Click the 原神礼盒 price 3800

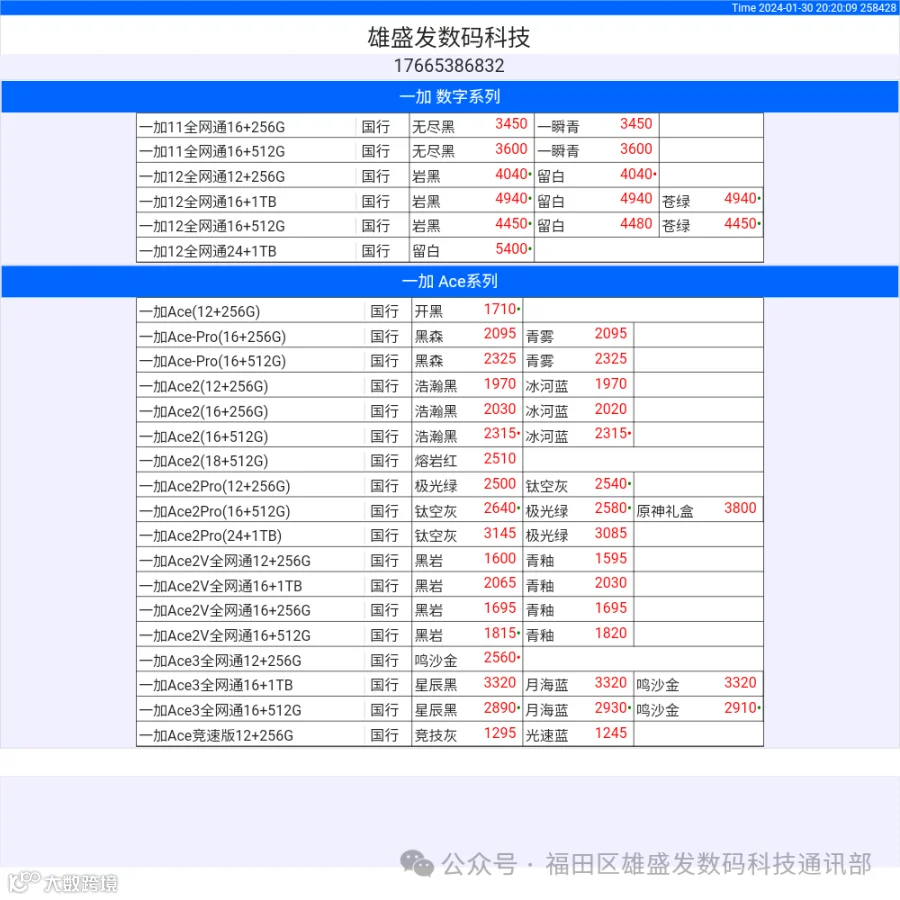[740, 508]
